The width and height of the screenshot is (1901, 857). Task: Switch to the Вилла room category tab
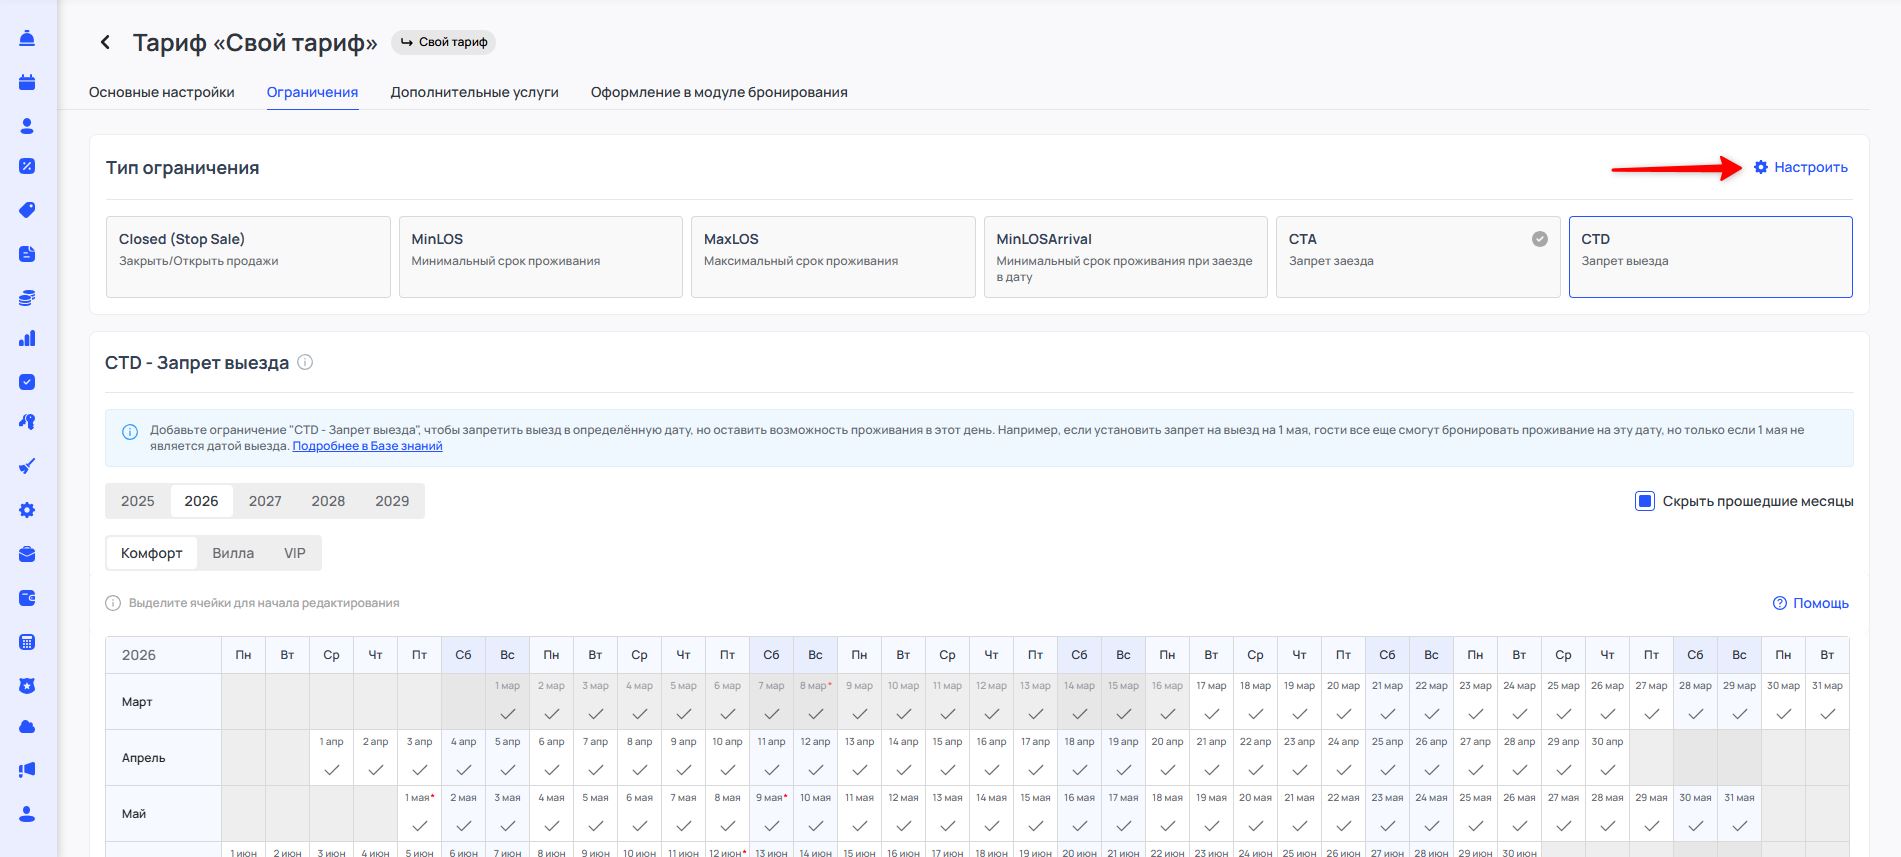[233, 553]
